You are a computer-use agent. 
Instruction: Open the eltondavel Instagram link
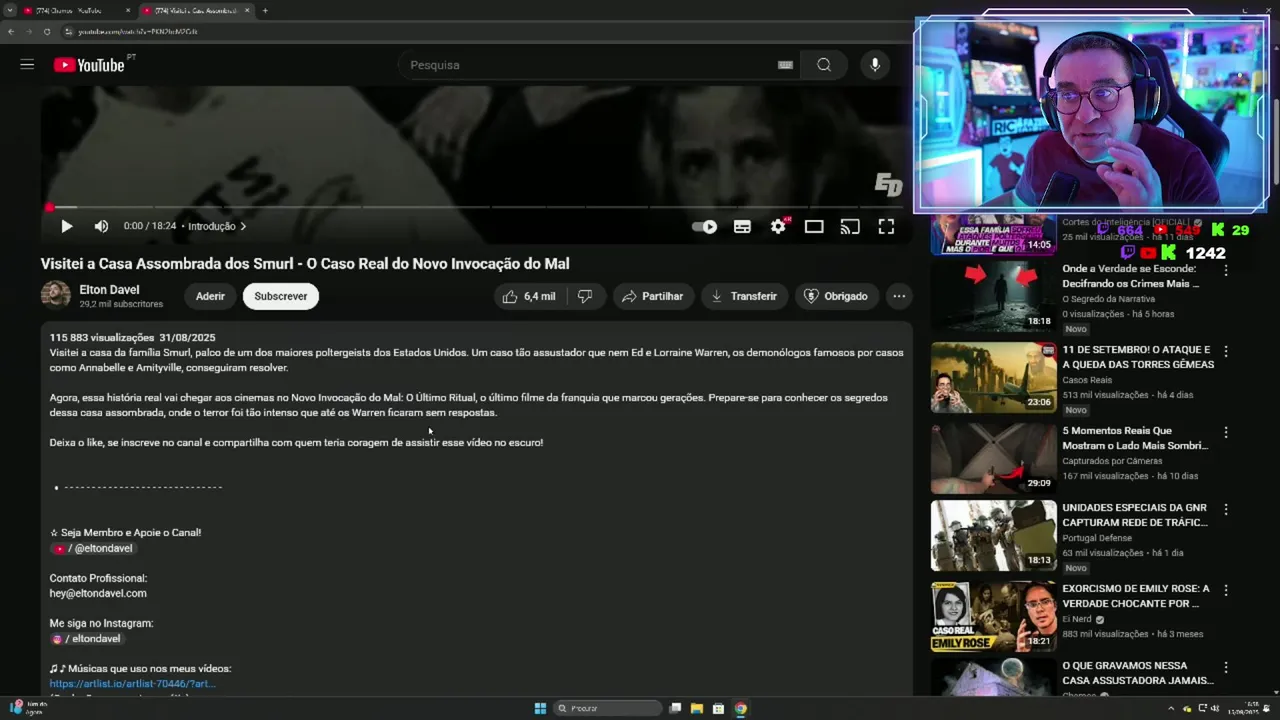click(87, 638)
